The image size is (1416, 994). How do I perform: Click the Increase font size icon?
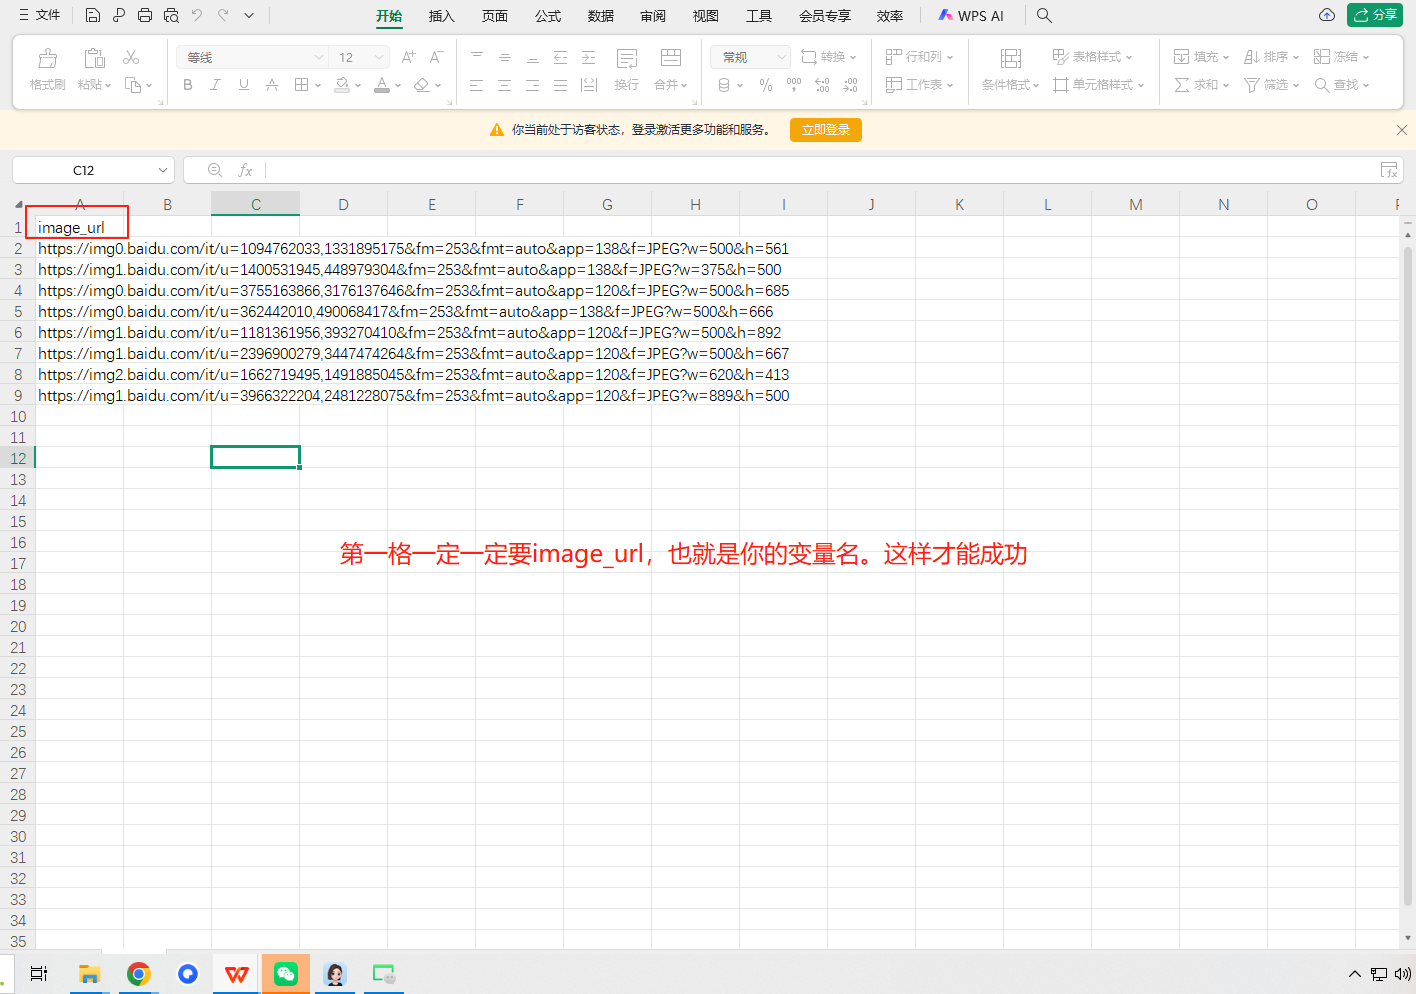(408, 57)
